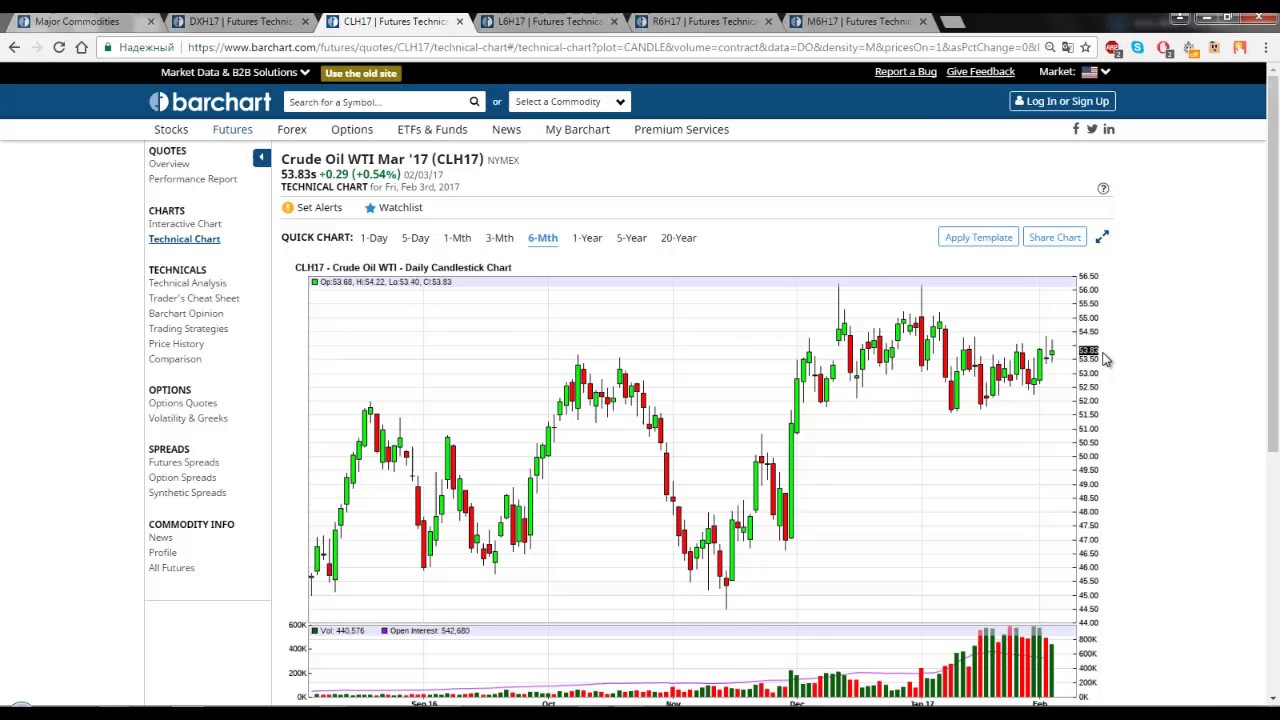This screenshot has height=720, width=1280.
Task: Select 5-Day quick chart
Action: pyautogui.click(x=415, y=238)
